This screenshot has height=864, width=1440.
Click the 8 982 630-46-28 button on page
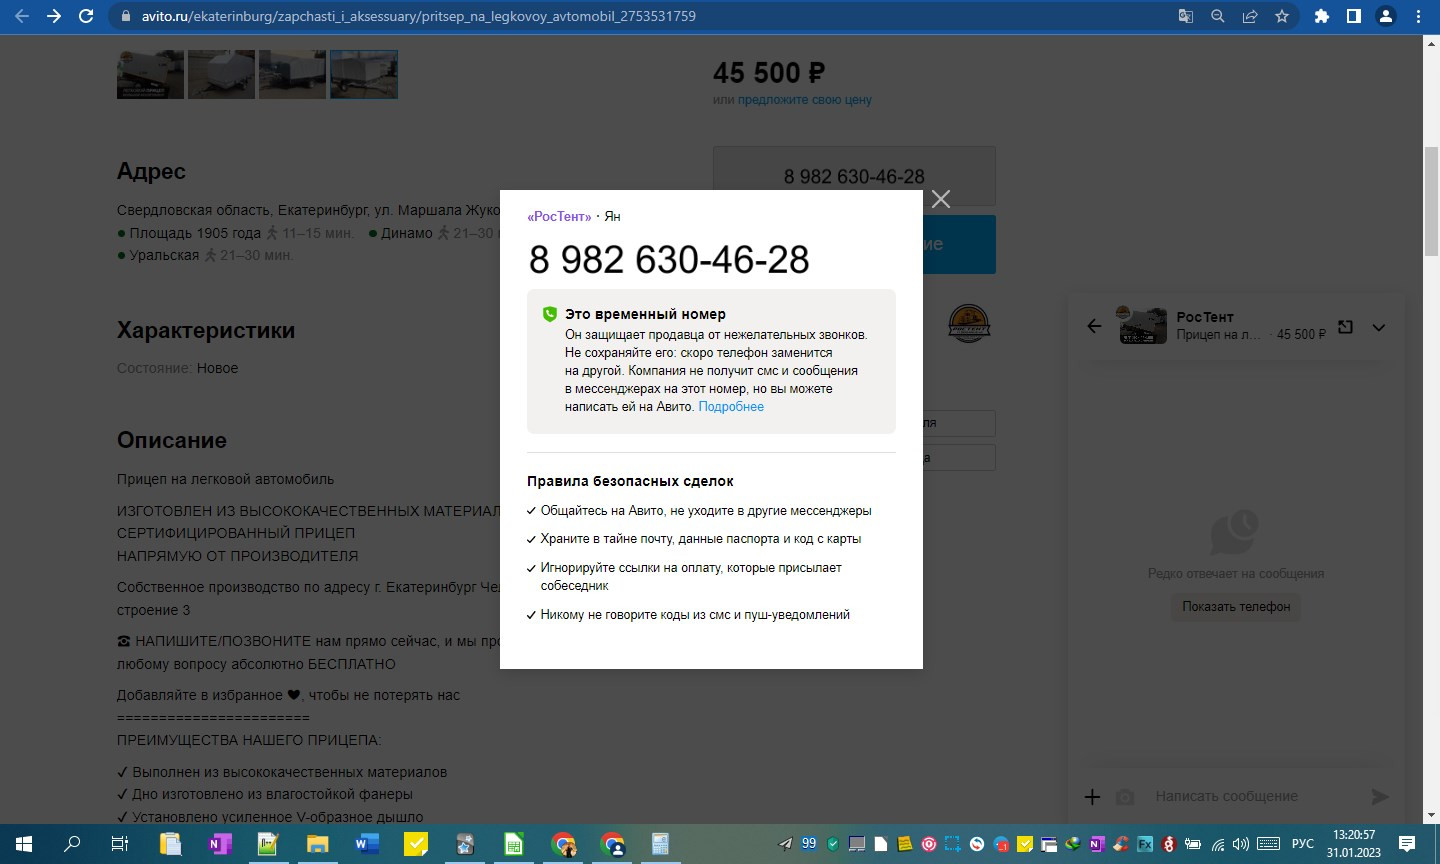click(854, 176)
